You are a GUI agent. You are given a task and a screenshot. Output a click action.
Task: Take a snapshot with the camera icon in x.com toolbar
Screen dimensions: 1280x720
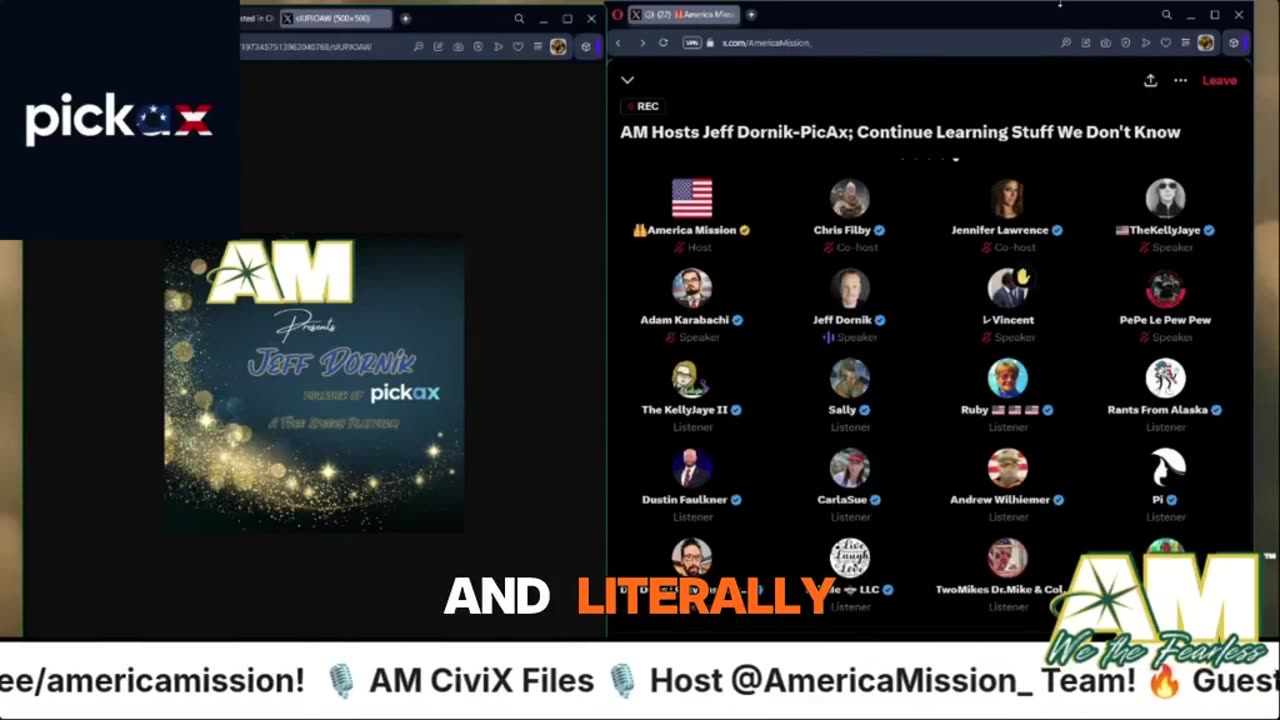tap(1106, 43)
